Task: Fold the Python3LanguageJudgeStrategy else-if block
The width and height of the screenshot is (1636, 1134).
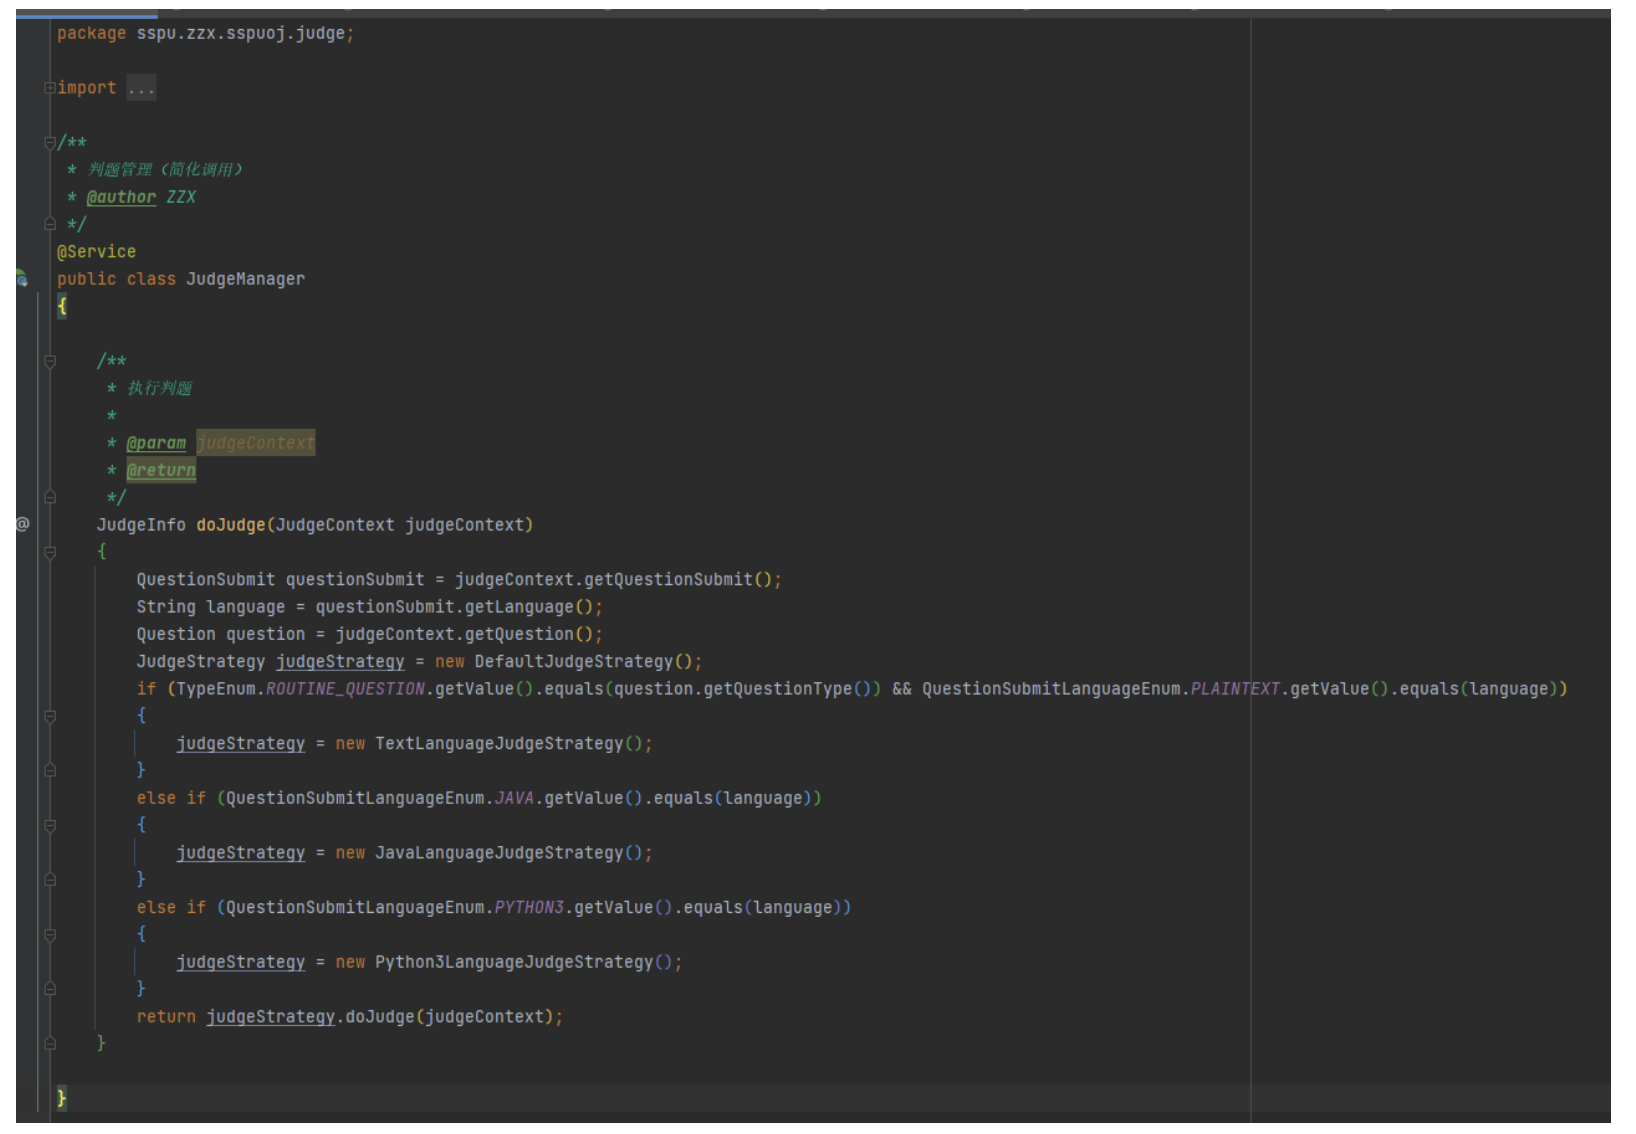Action: (49, 934)
